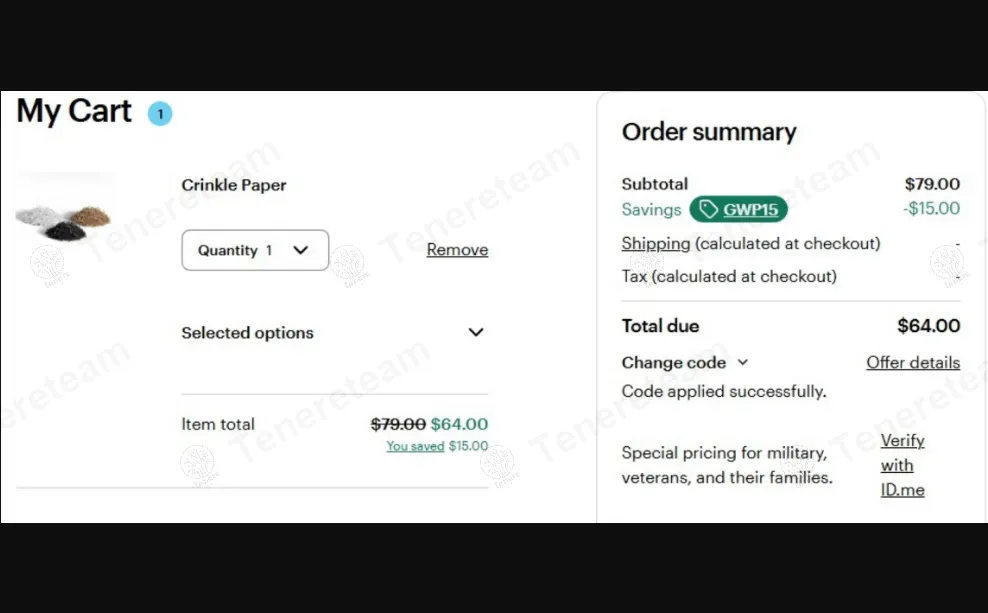This screenshot has width=988, height=613.
Task: Click the -$15.00 savings amount
Action: pyautogui.click(x=931, y=208)
